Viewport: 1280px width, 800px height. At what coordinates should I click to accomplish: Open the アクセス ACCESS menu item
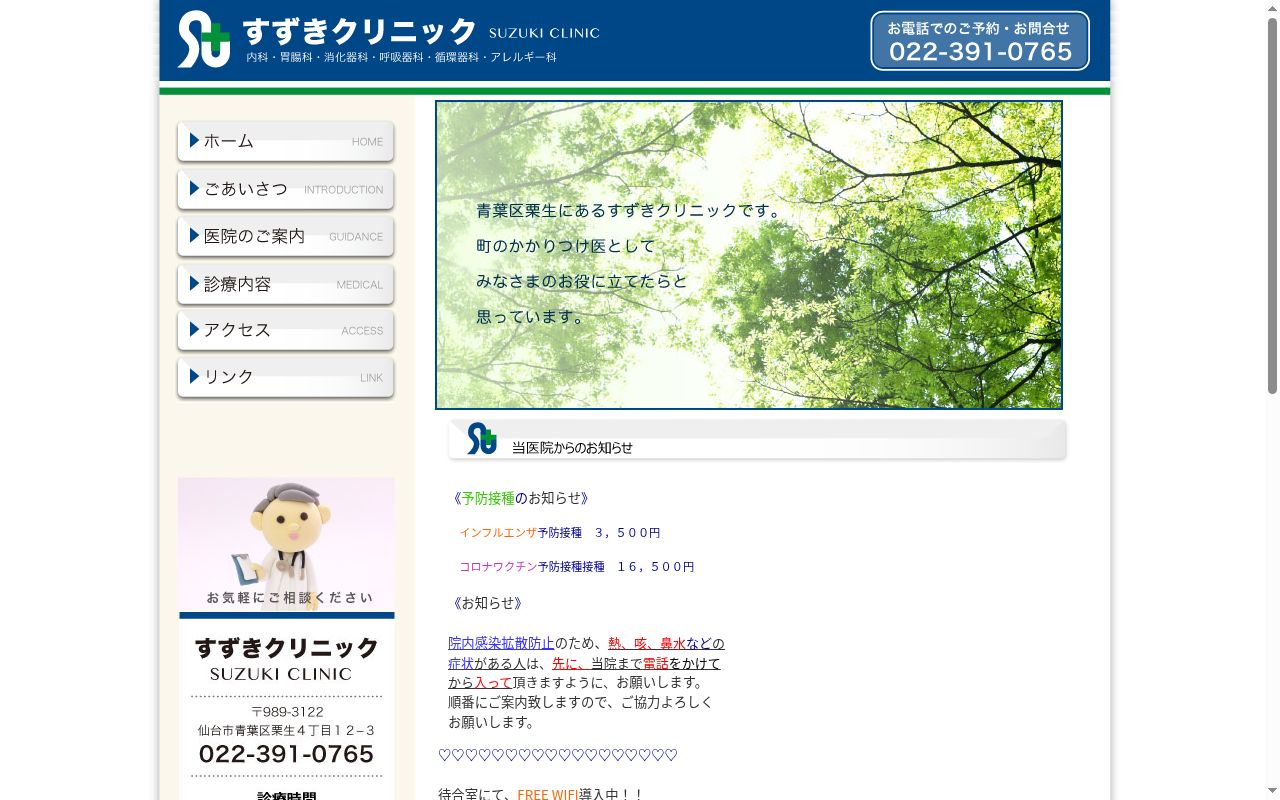[286, 330]
